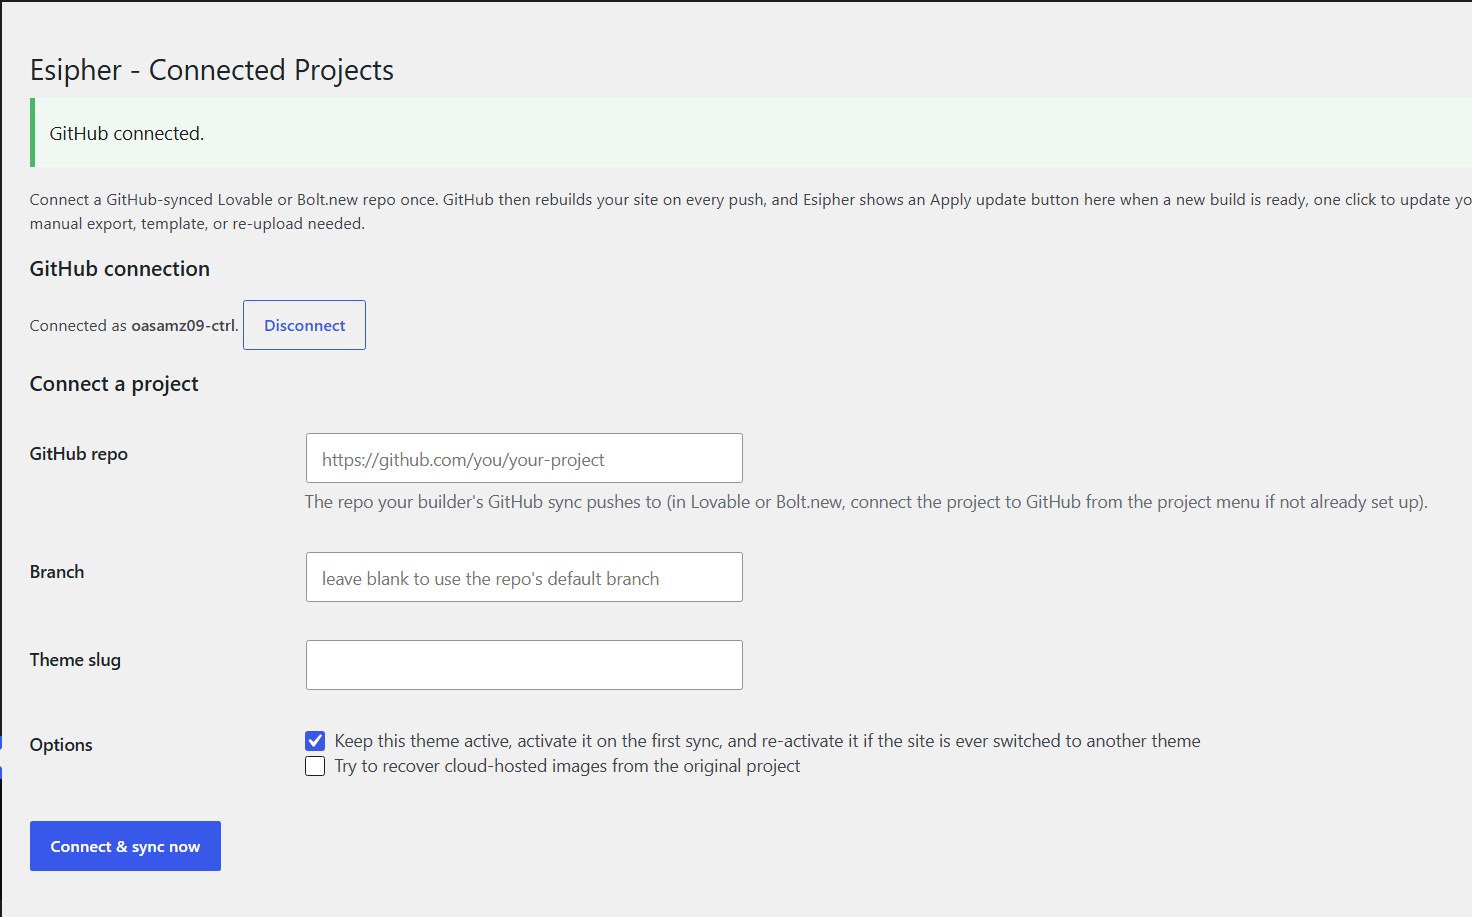Click the Disconnect button
This screenshot has height=917, width=1472.
(x=304, y=325)
